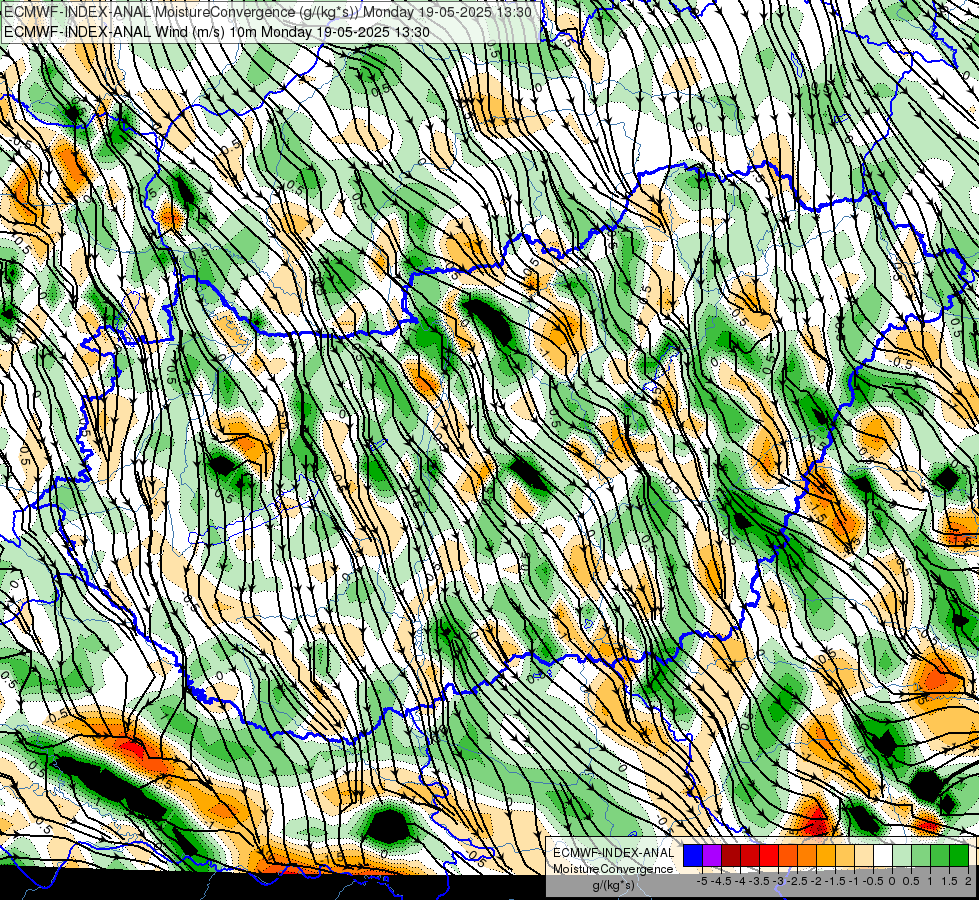
Task: Click legend label 'MoistureConvergence'
Action: point(613,869)
